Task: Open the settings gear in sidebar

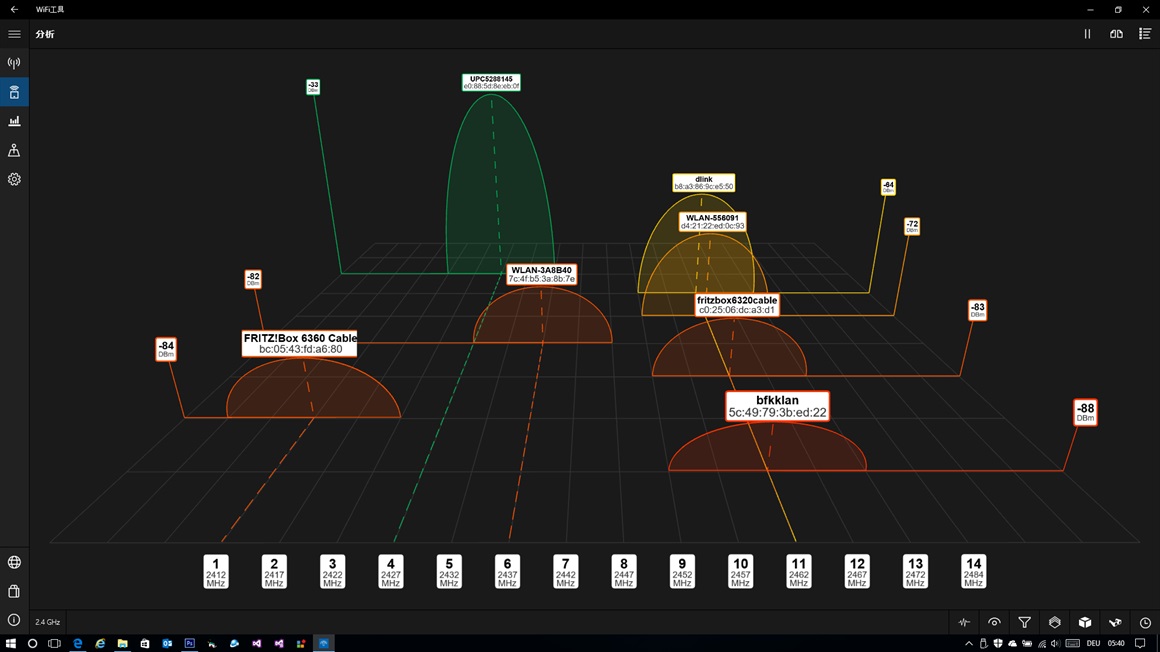Action: (x=14, y=179)
